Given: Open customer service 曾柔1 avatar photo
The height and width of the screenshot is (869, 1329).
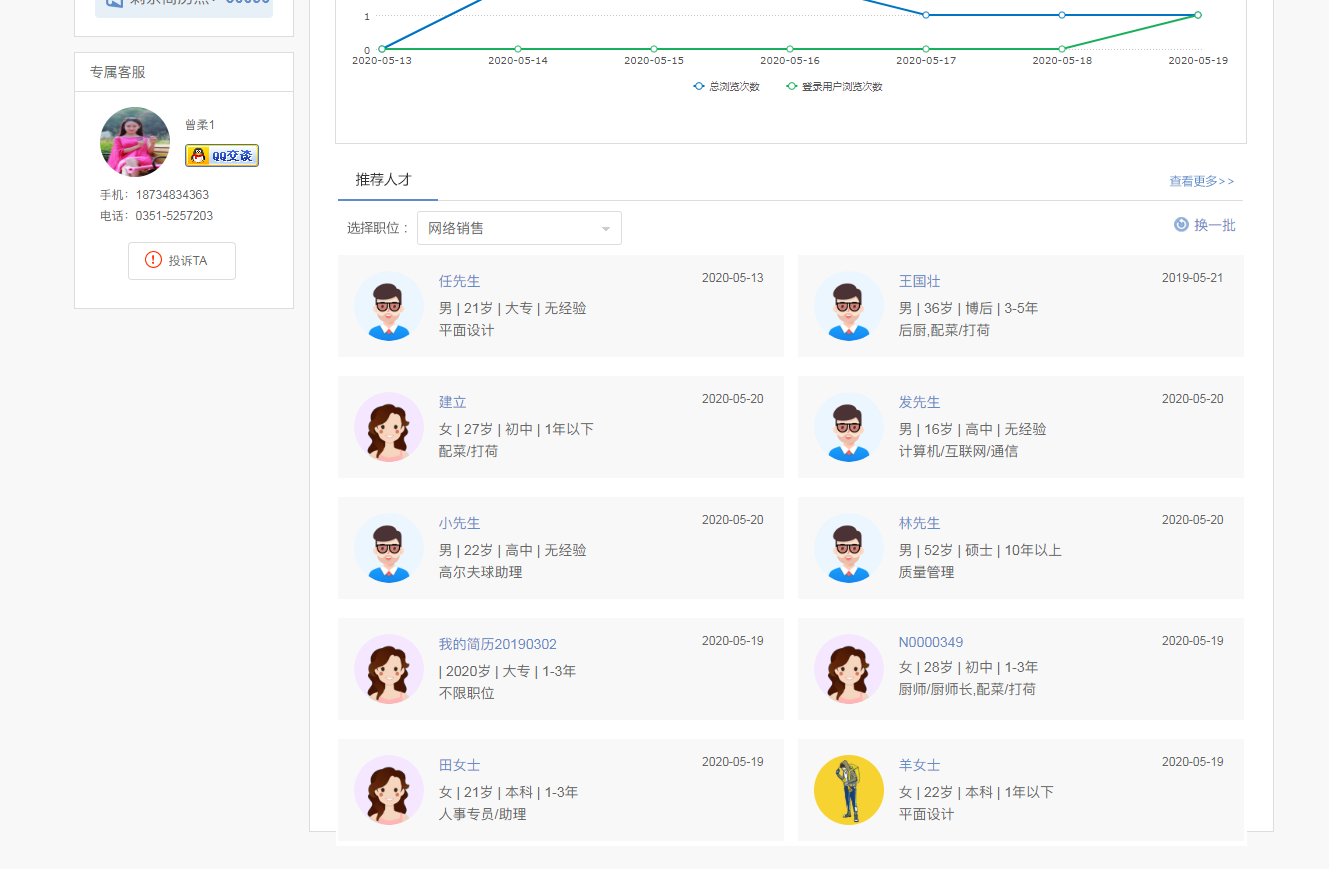Looking at the screenshot, I should [135, 142].
